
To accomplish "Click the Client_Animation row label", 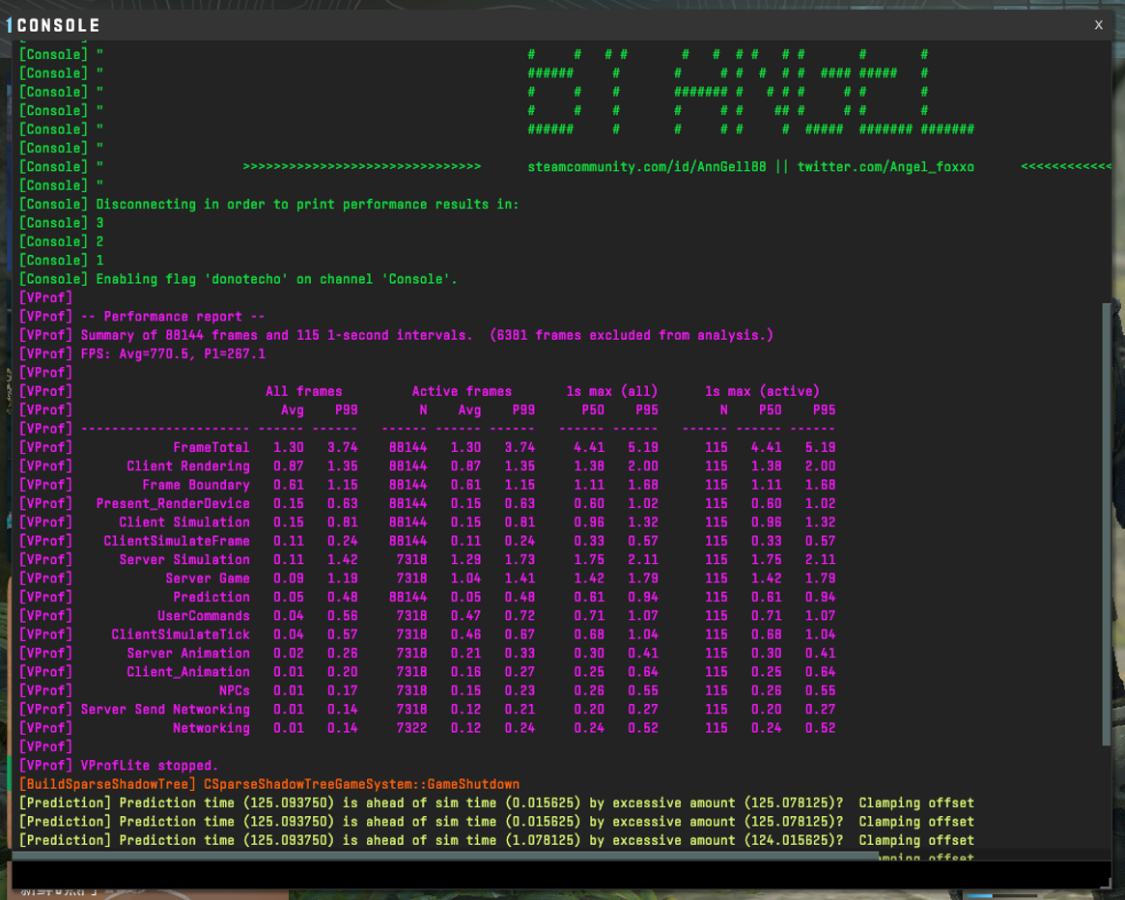I will coord(188,671).
